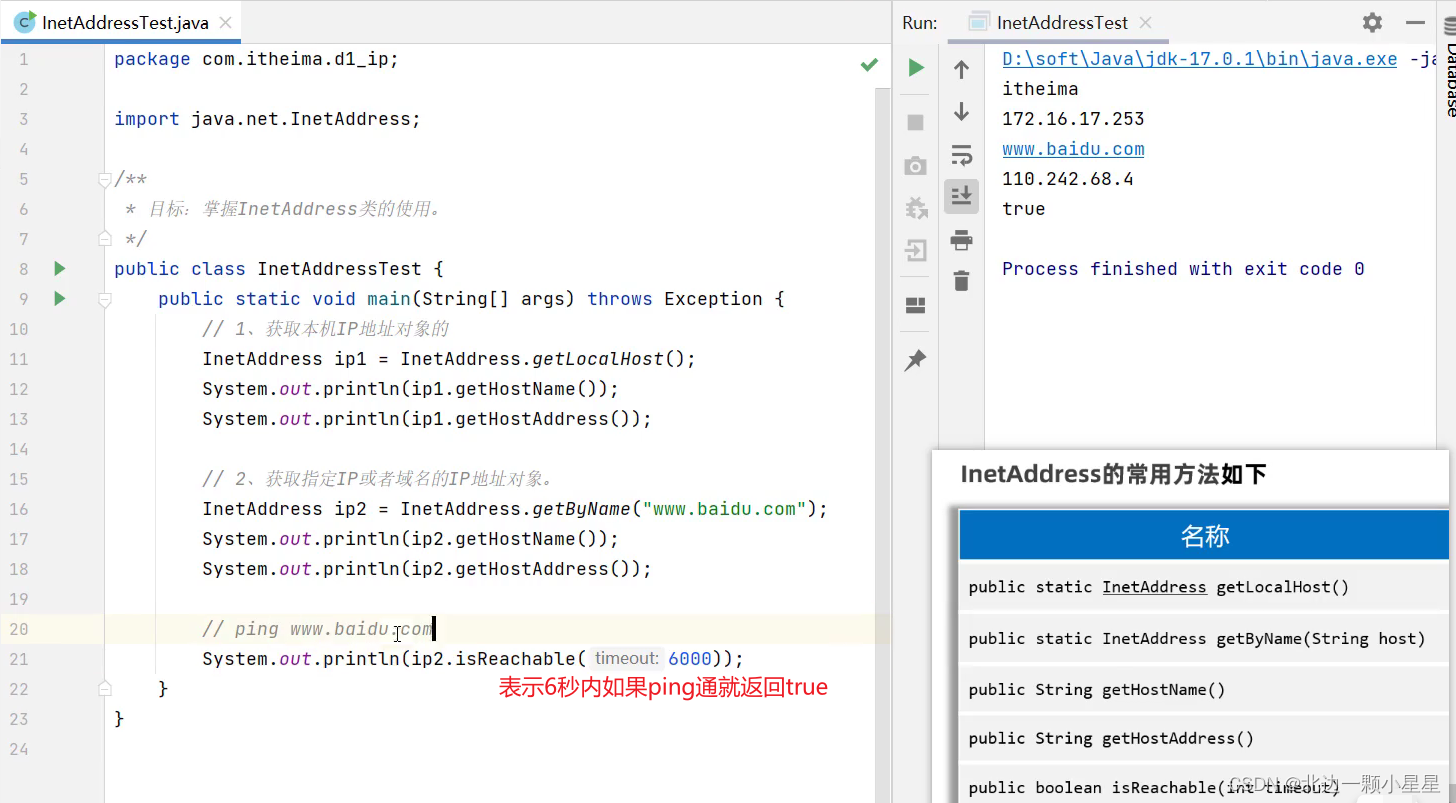Click the green inspection checkmark indicator
This screenshot has width=1456, height=803.
(869, 65)
